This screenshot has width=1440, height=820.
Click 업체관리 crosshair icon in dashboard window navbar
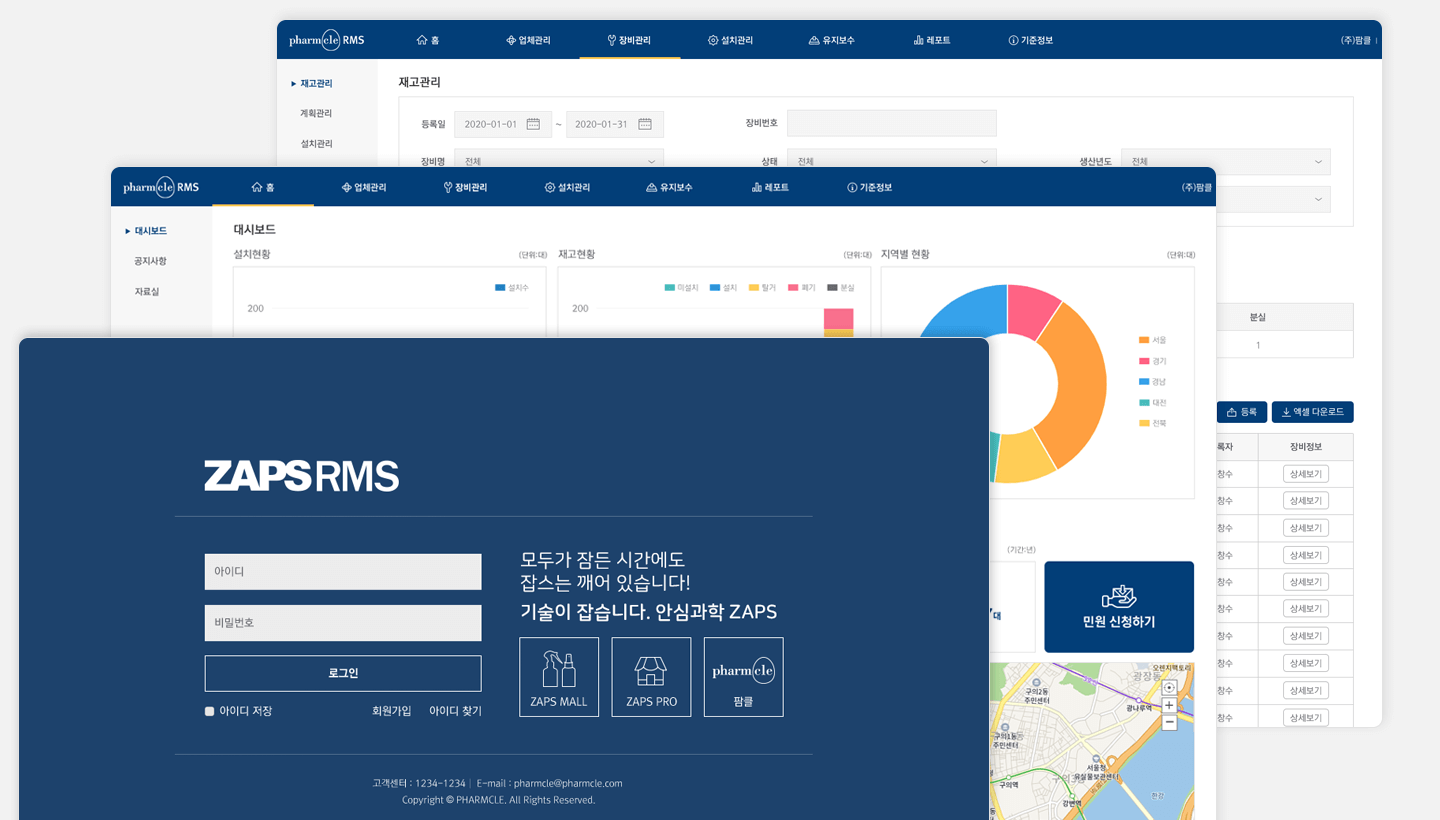pos(346,187)
